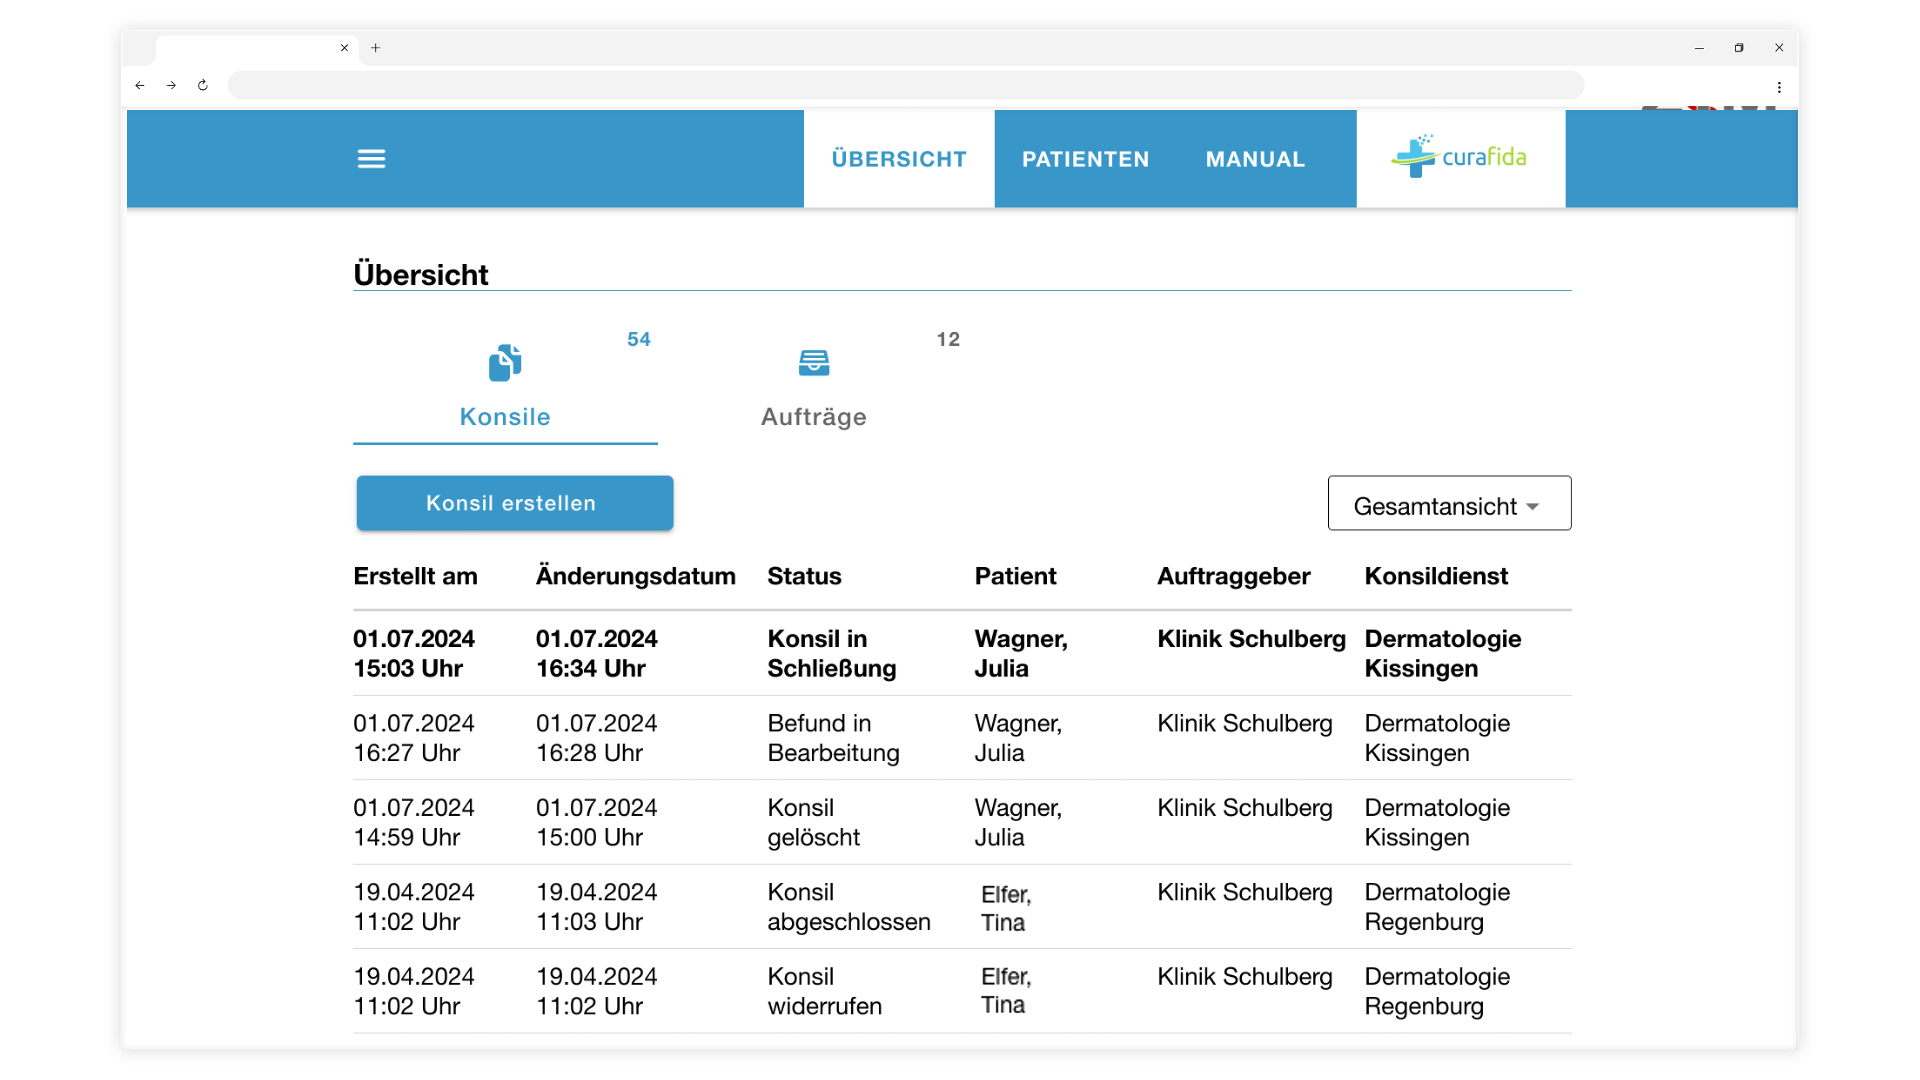Click the Status column header

click(804, 576)
